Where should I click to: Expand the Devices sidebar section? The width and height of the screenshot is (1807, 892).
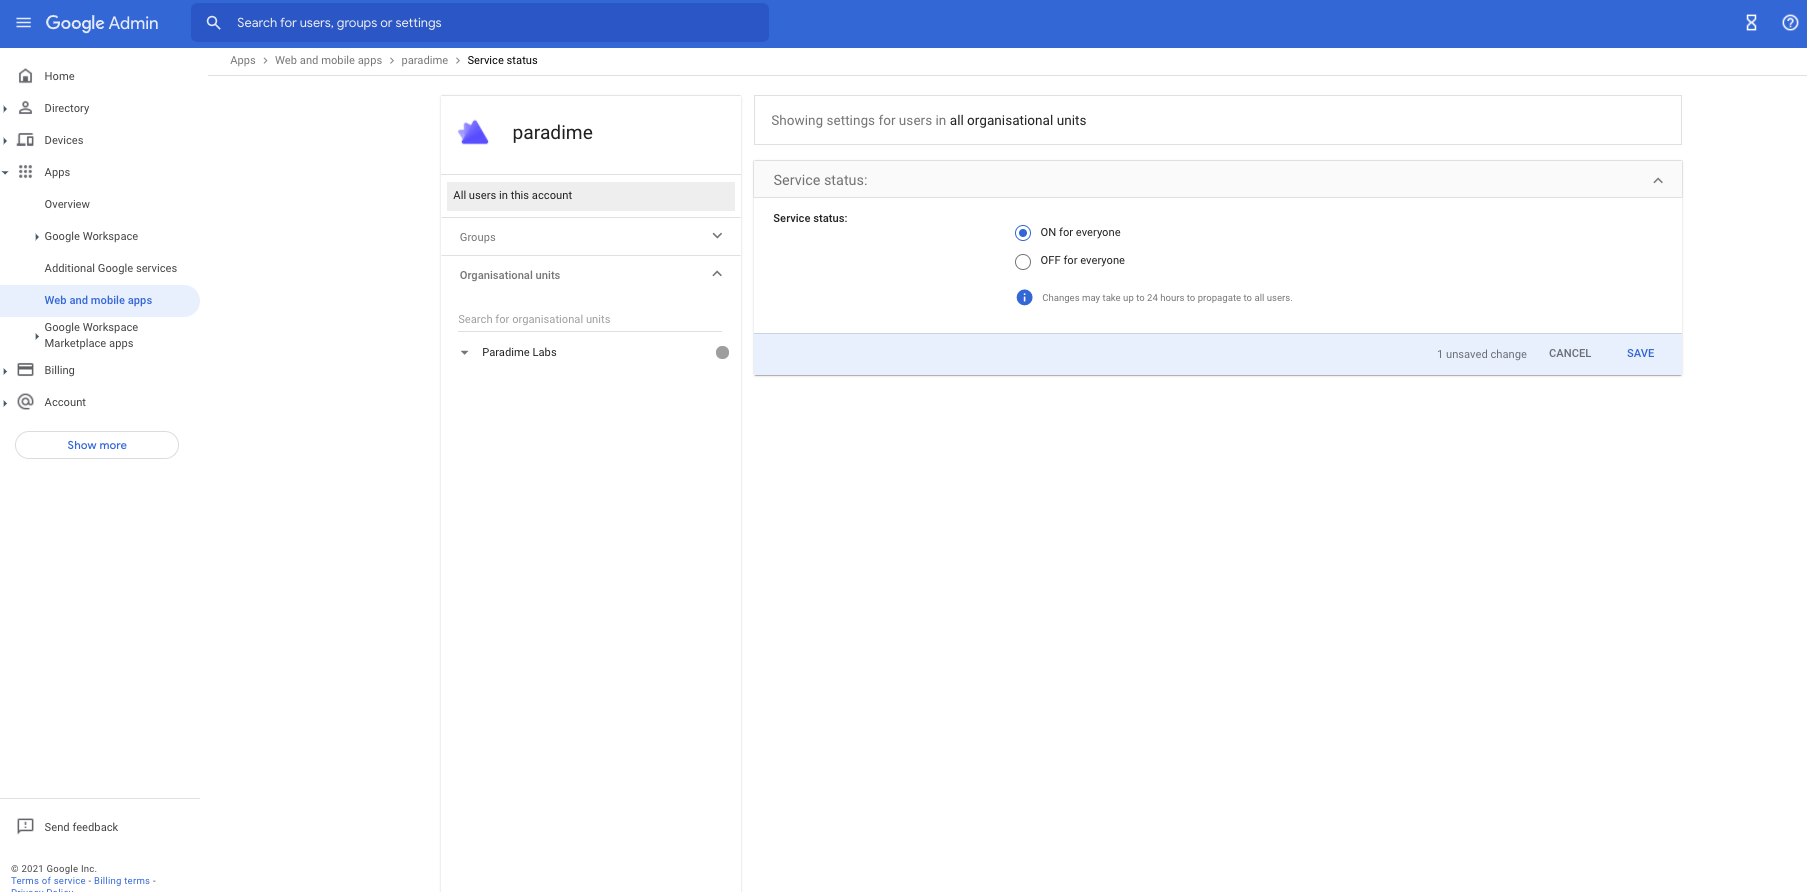(6, 141)
